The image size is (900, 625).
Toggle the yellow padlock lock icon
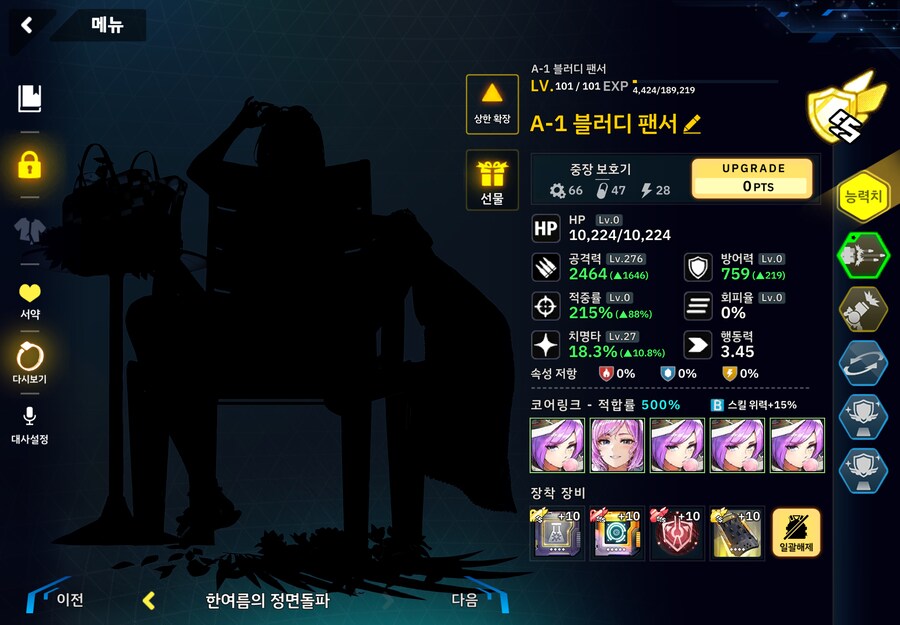[30, 166]
